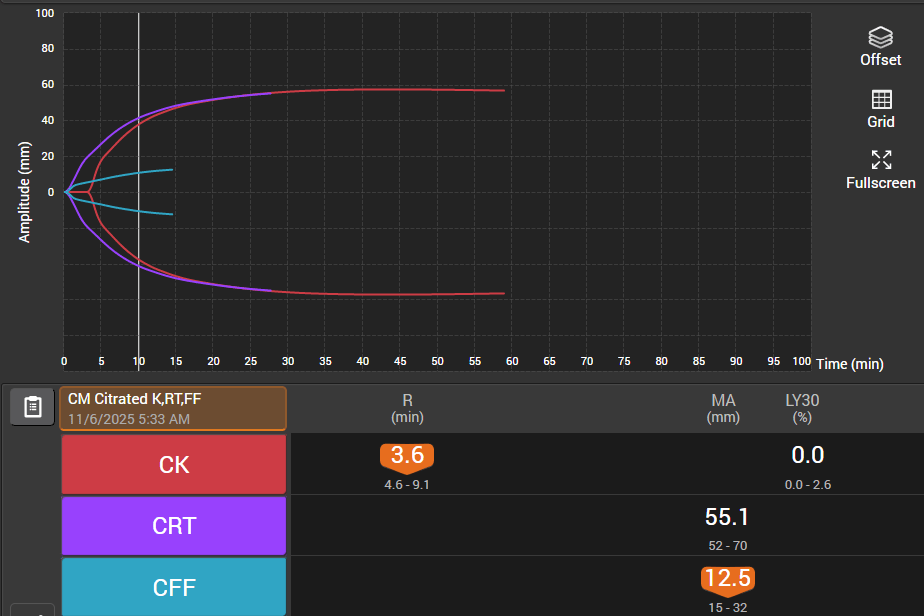Open the chart in Fullscreen
The height and width of the screenshot is (616, 924).
pos(880,160)
